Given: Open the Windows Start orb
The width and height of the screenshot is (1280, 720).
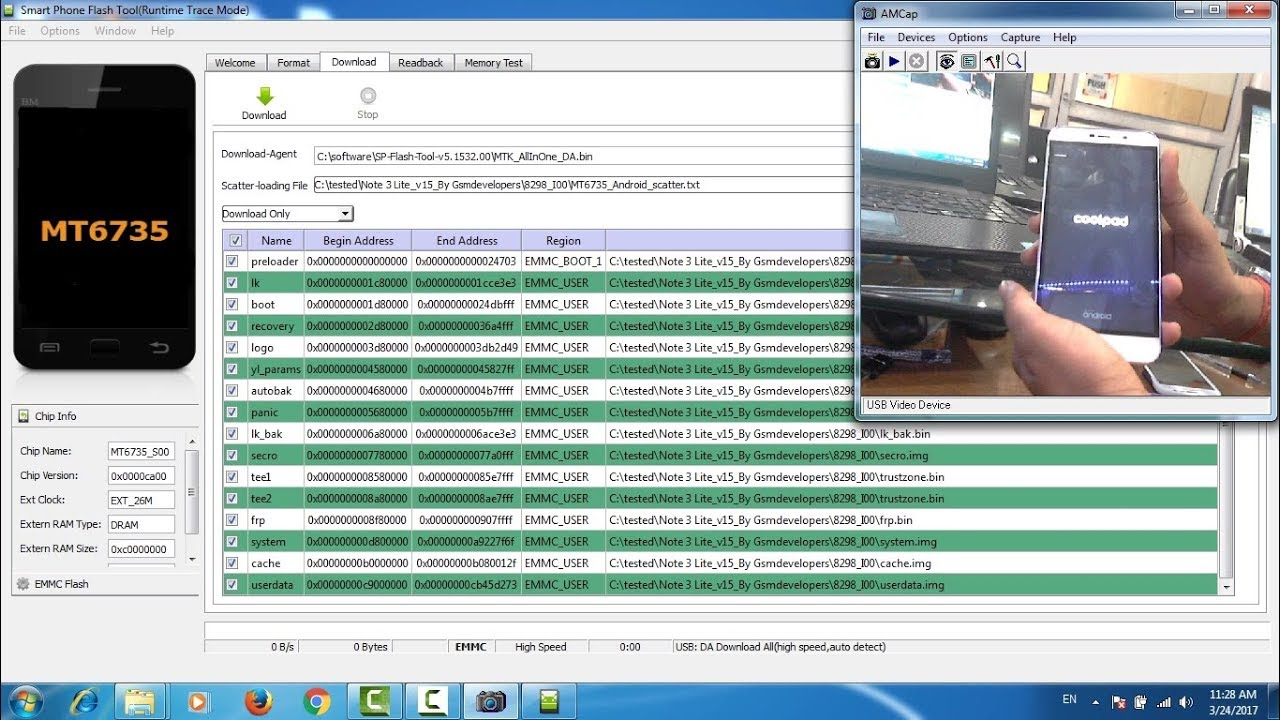Looking at the screenshot, I should (24, 701).
